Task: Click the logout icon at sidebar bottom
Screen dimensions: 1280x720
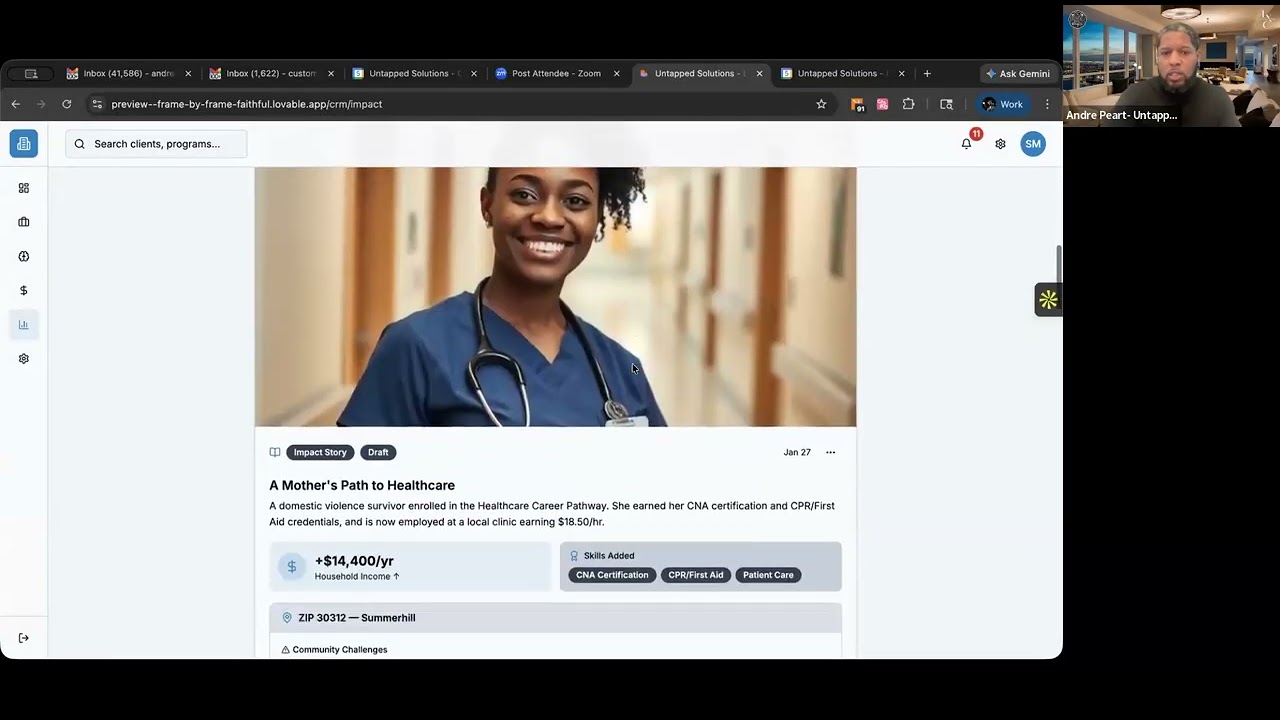Action: point(24,638)
